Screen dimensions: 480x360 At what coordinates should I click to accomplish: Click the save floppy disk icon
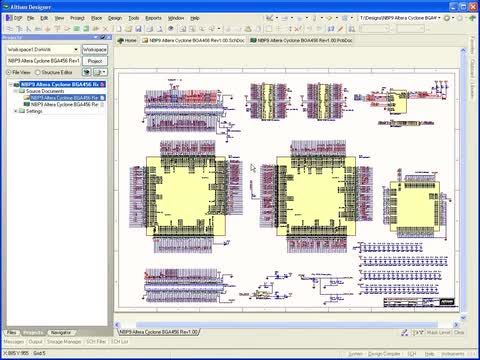point(139,29)
